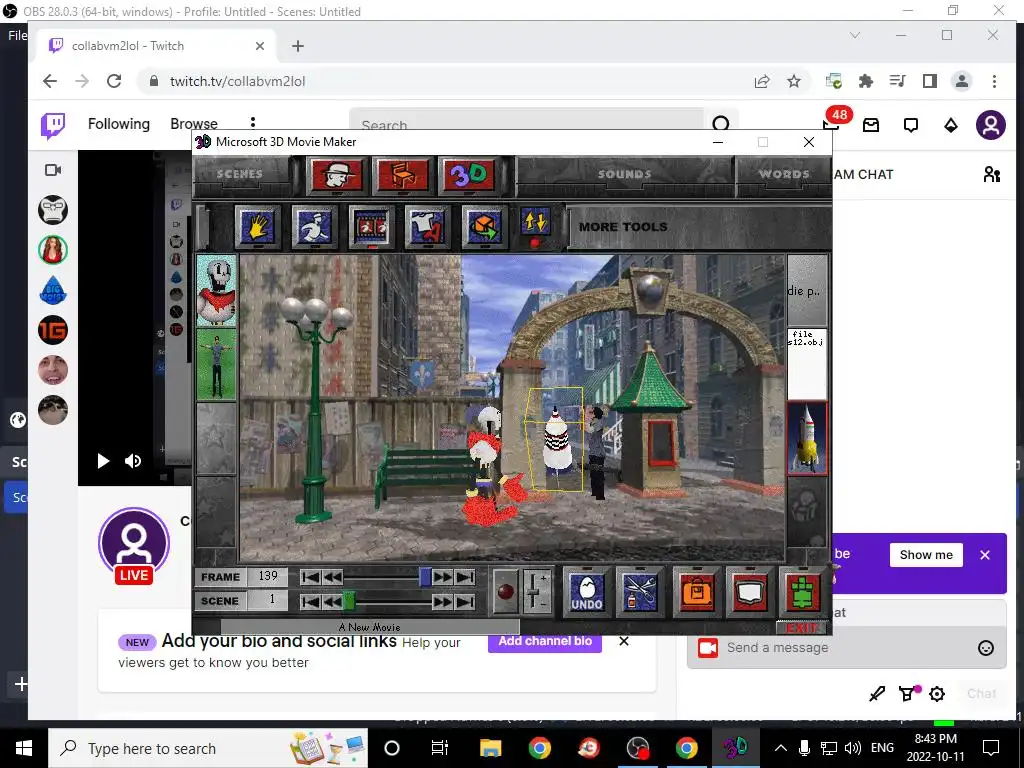Screen dimensions: 1024x768
Task: Open Twitch whispers chat bubble icon
Action: pyautogui.click(x=911, y=125)
